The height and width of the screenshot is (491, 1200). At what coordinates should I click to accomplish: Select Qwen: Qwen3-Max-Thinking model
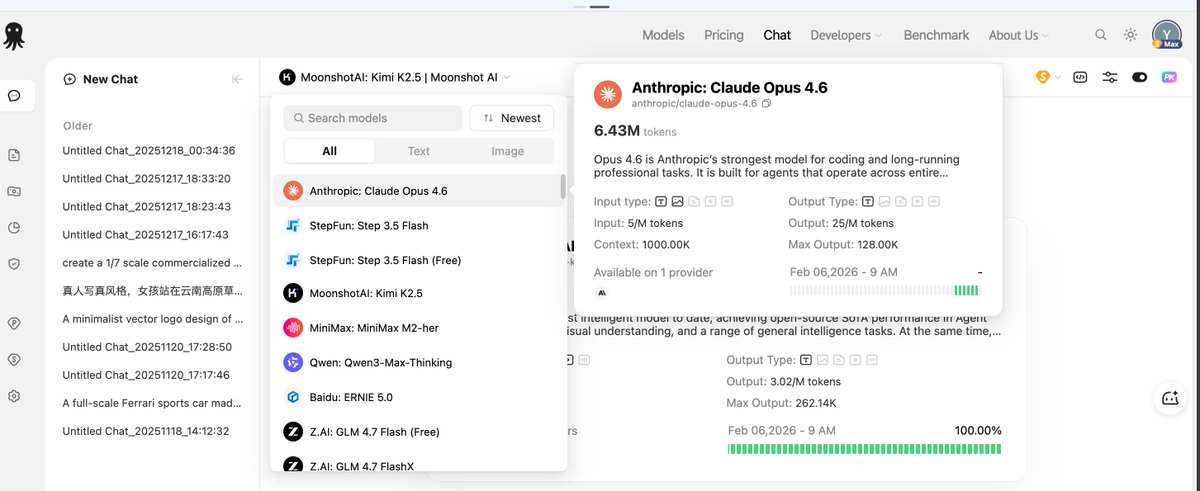[x=416, y=362]
